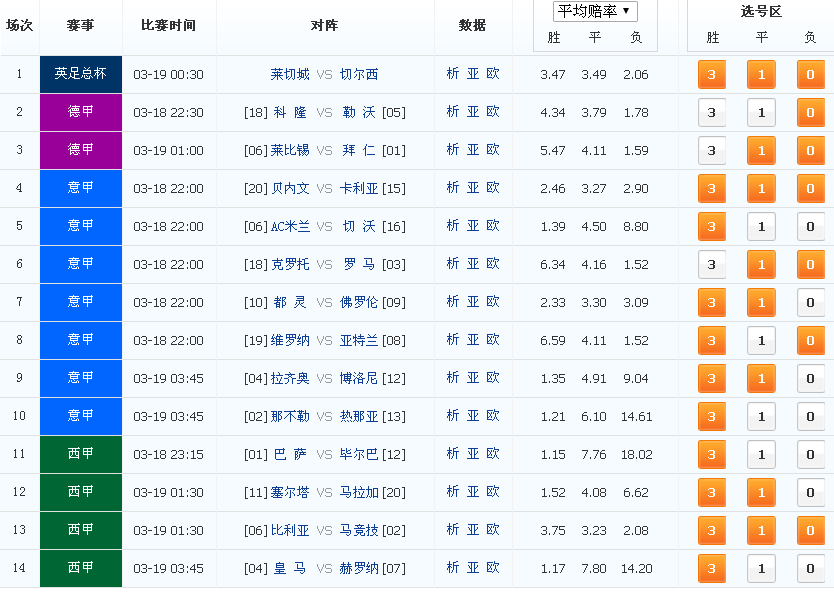Click the 选号区 header
Screen dimensions: 834x592
point(761,11)
